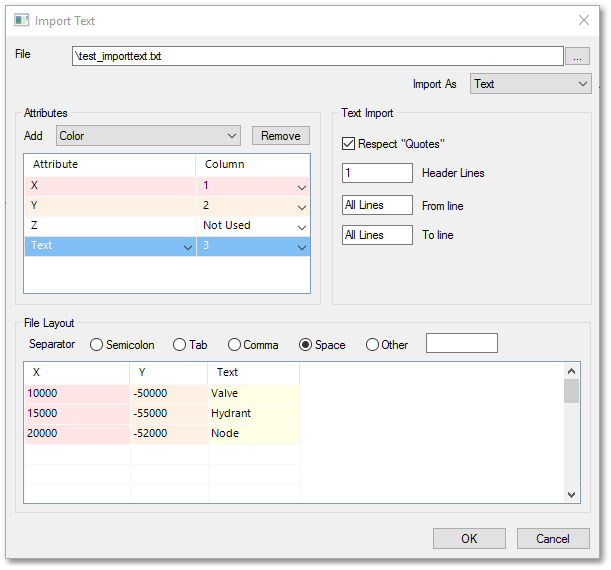This screenshot has width=611, height=570.
Task: Click the Cancel button
Action: [553, 538]
